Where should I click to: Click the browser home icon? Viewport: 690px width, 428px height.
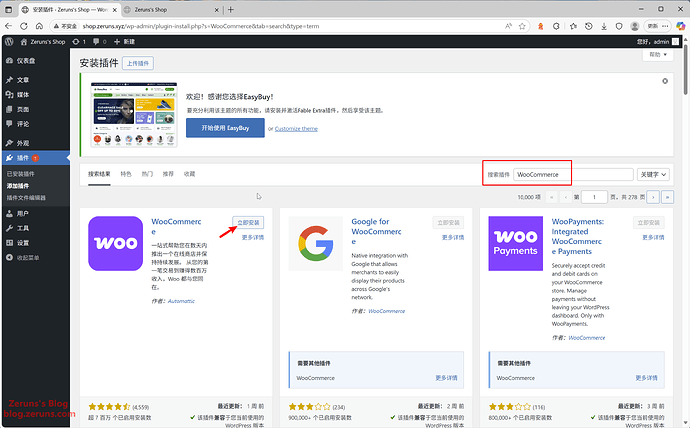point(39,26)
